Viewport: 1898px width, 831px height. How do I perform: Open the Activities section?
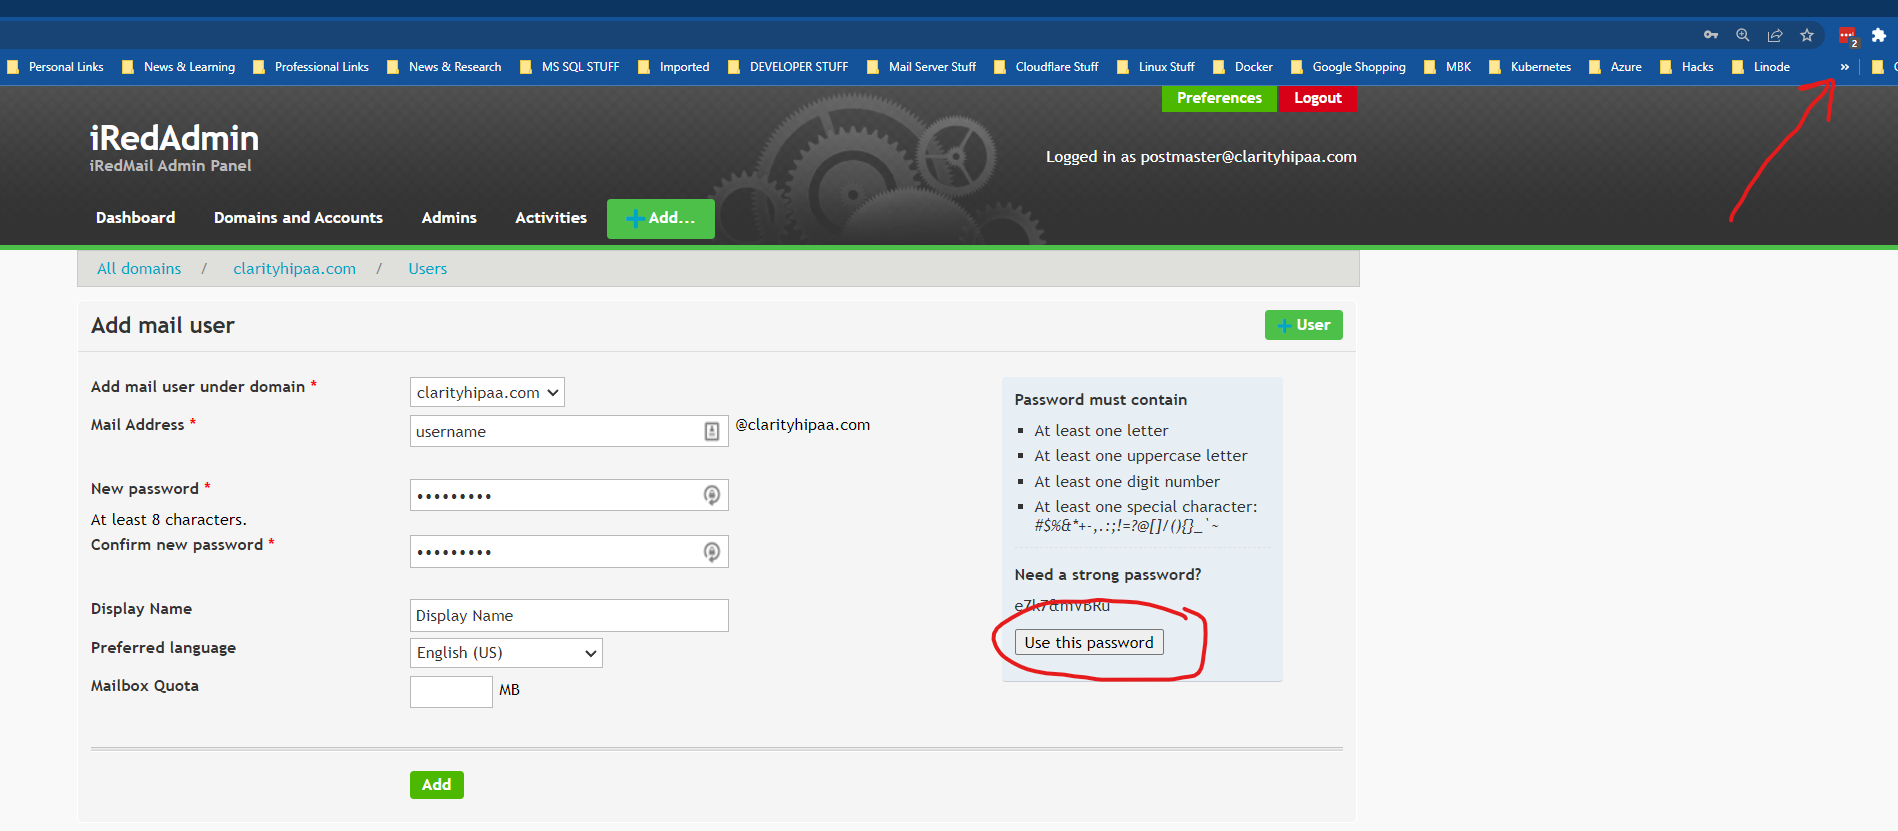point(551,218)
